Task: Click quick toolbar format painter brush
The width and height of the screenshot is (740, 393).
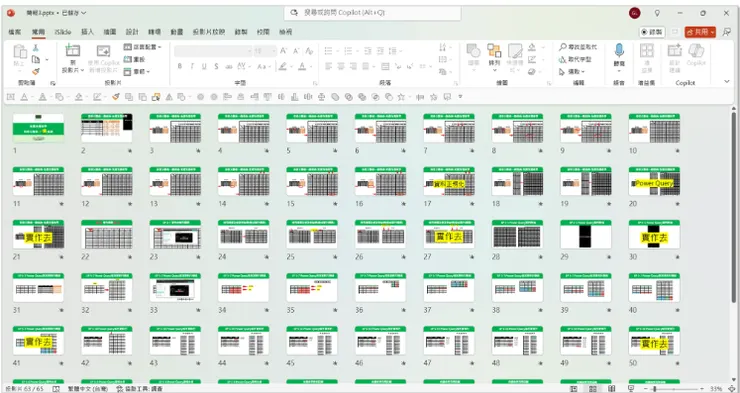Action: click(116, 97)
